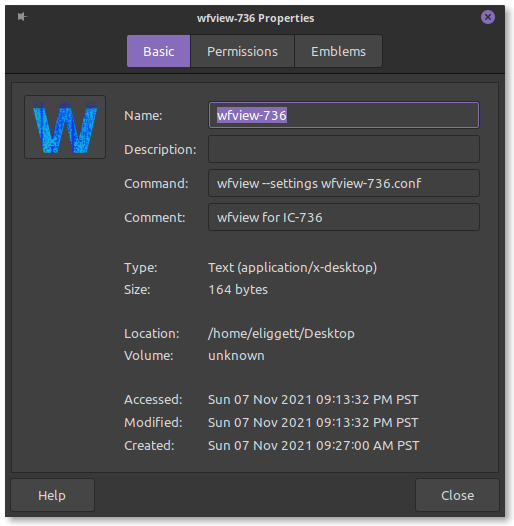Click the pin icon in title bar
This screenshot has height=526, width=514.
(22, 16)
